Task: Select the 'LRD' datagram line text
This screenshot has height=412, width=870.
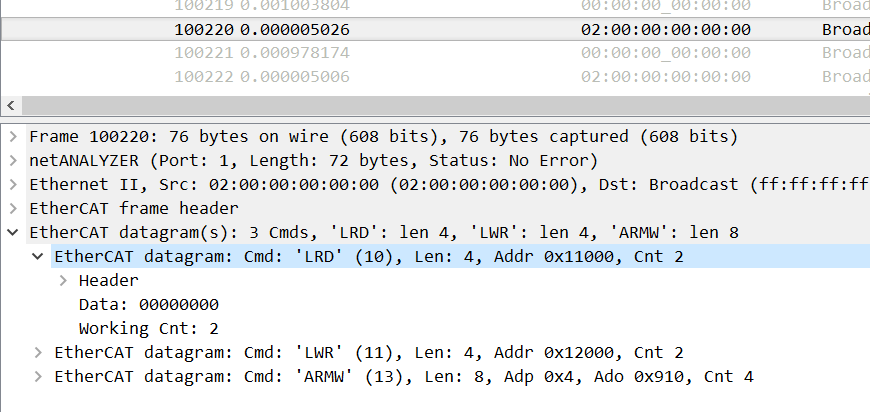Action: 369,256
